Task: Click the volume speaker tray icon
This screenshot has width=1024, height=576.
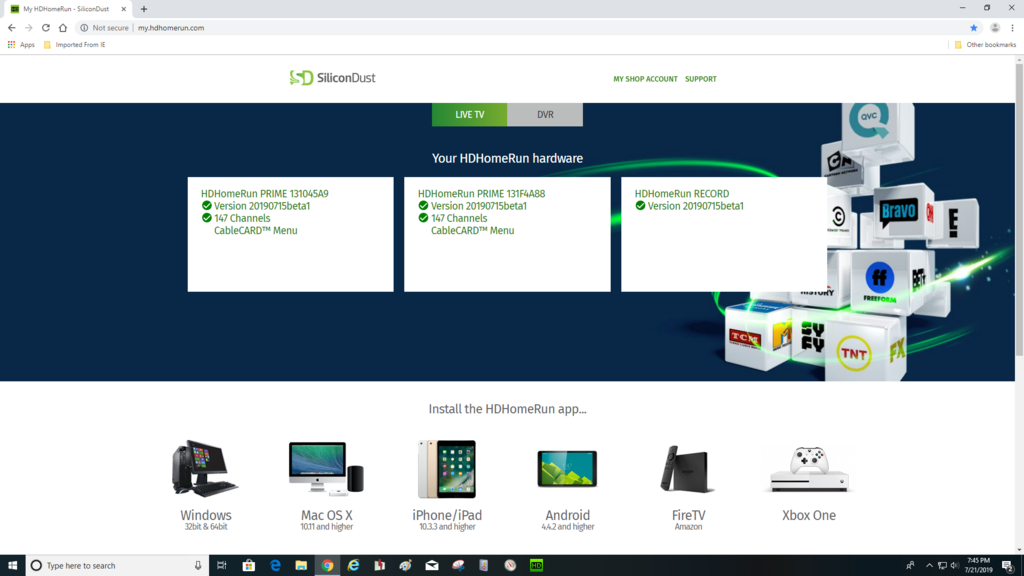Action: click(x=954, y=566)
